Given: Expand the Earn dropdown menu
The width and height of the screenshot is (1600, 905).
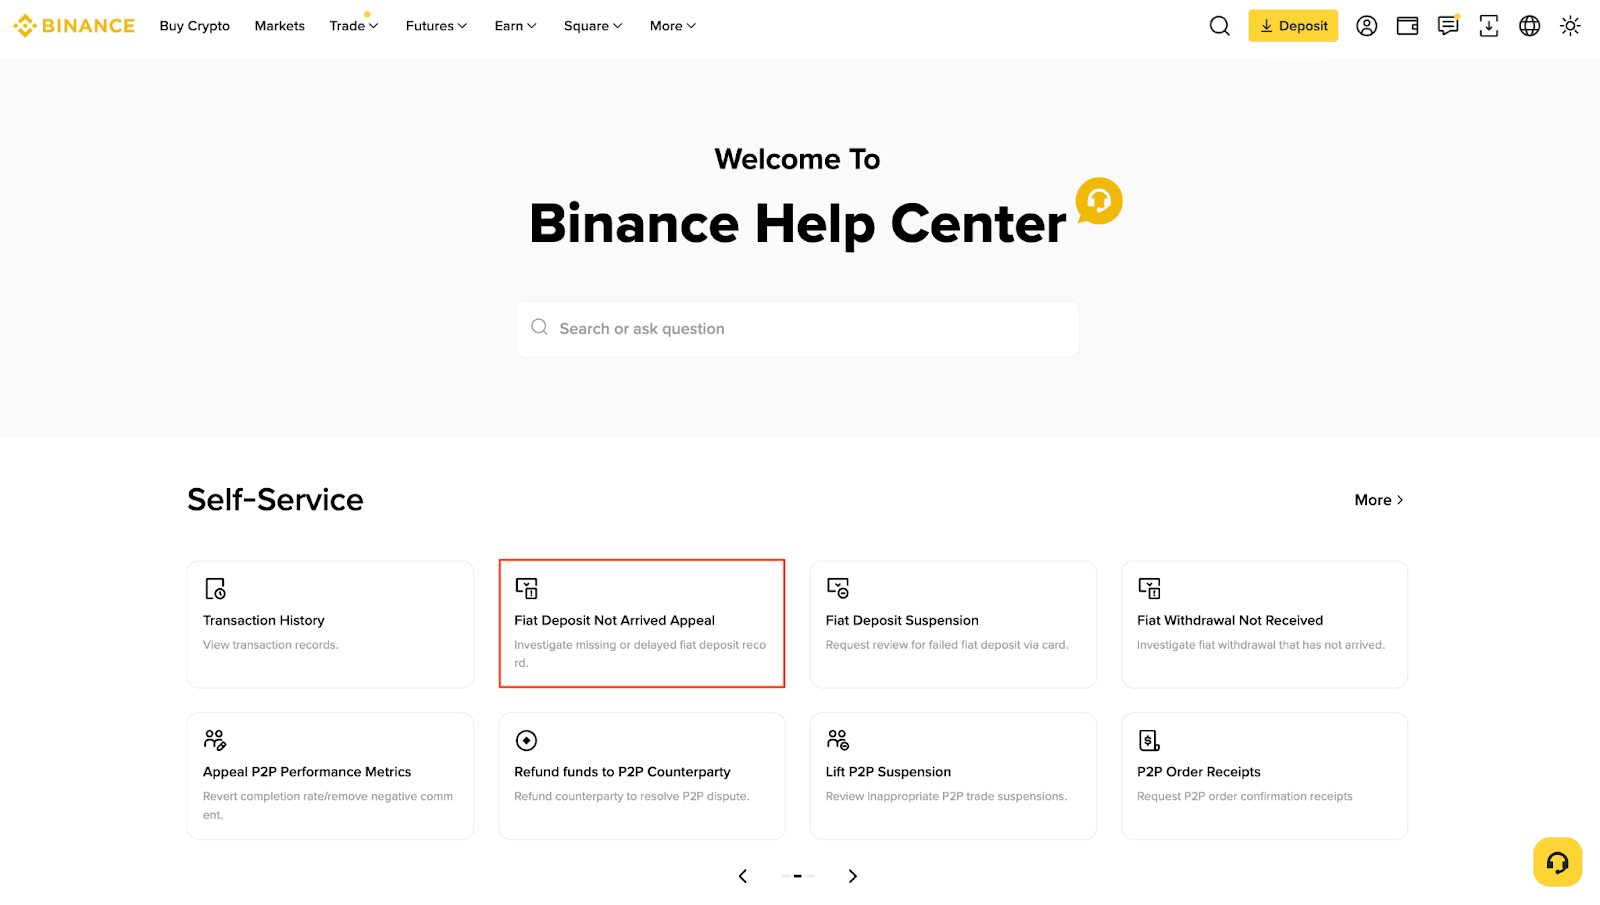Looking at the screenshot, I should pos(515,26).
